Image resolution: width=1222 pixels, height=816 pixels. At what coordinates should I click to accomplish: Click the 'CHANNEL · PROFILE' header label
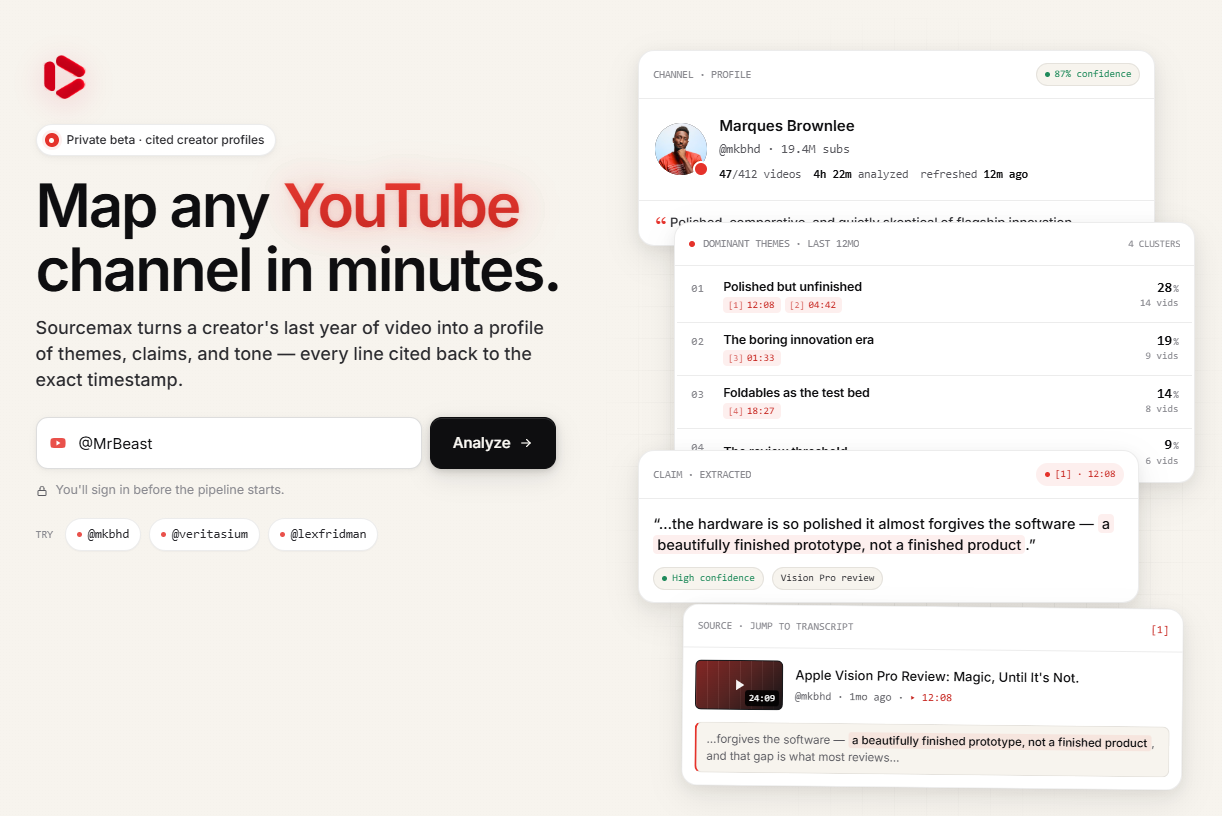(x=702, y=74)
